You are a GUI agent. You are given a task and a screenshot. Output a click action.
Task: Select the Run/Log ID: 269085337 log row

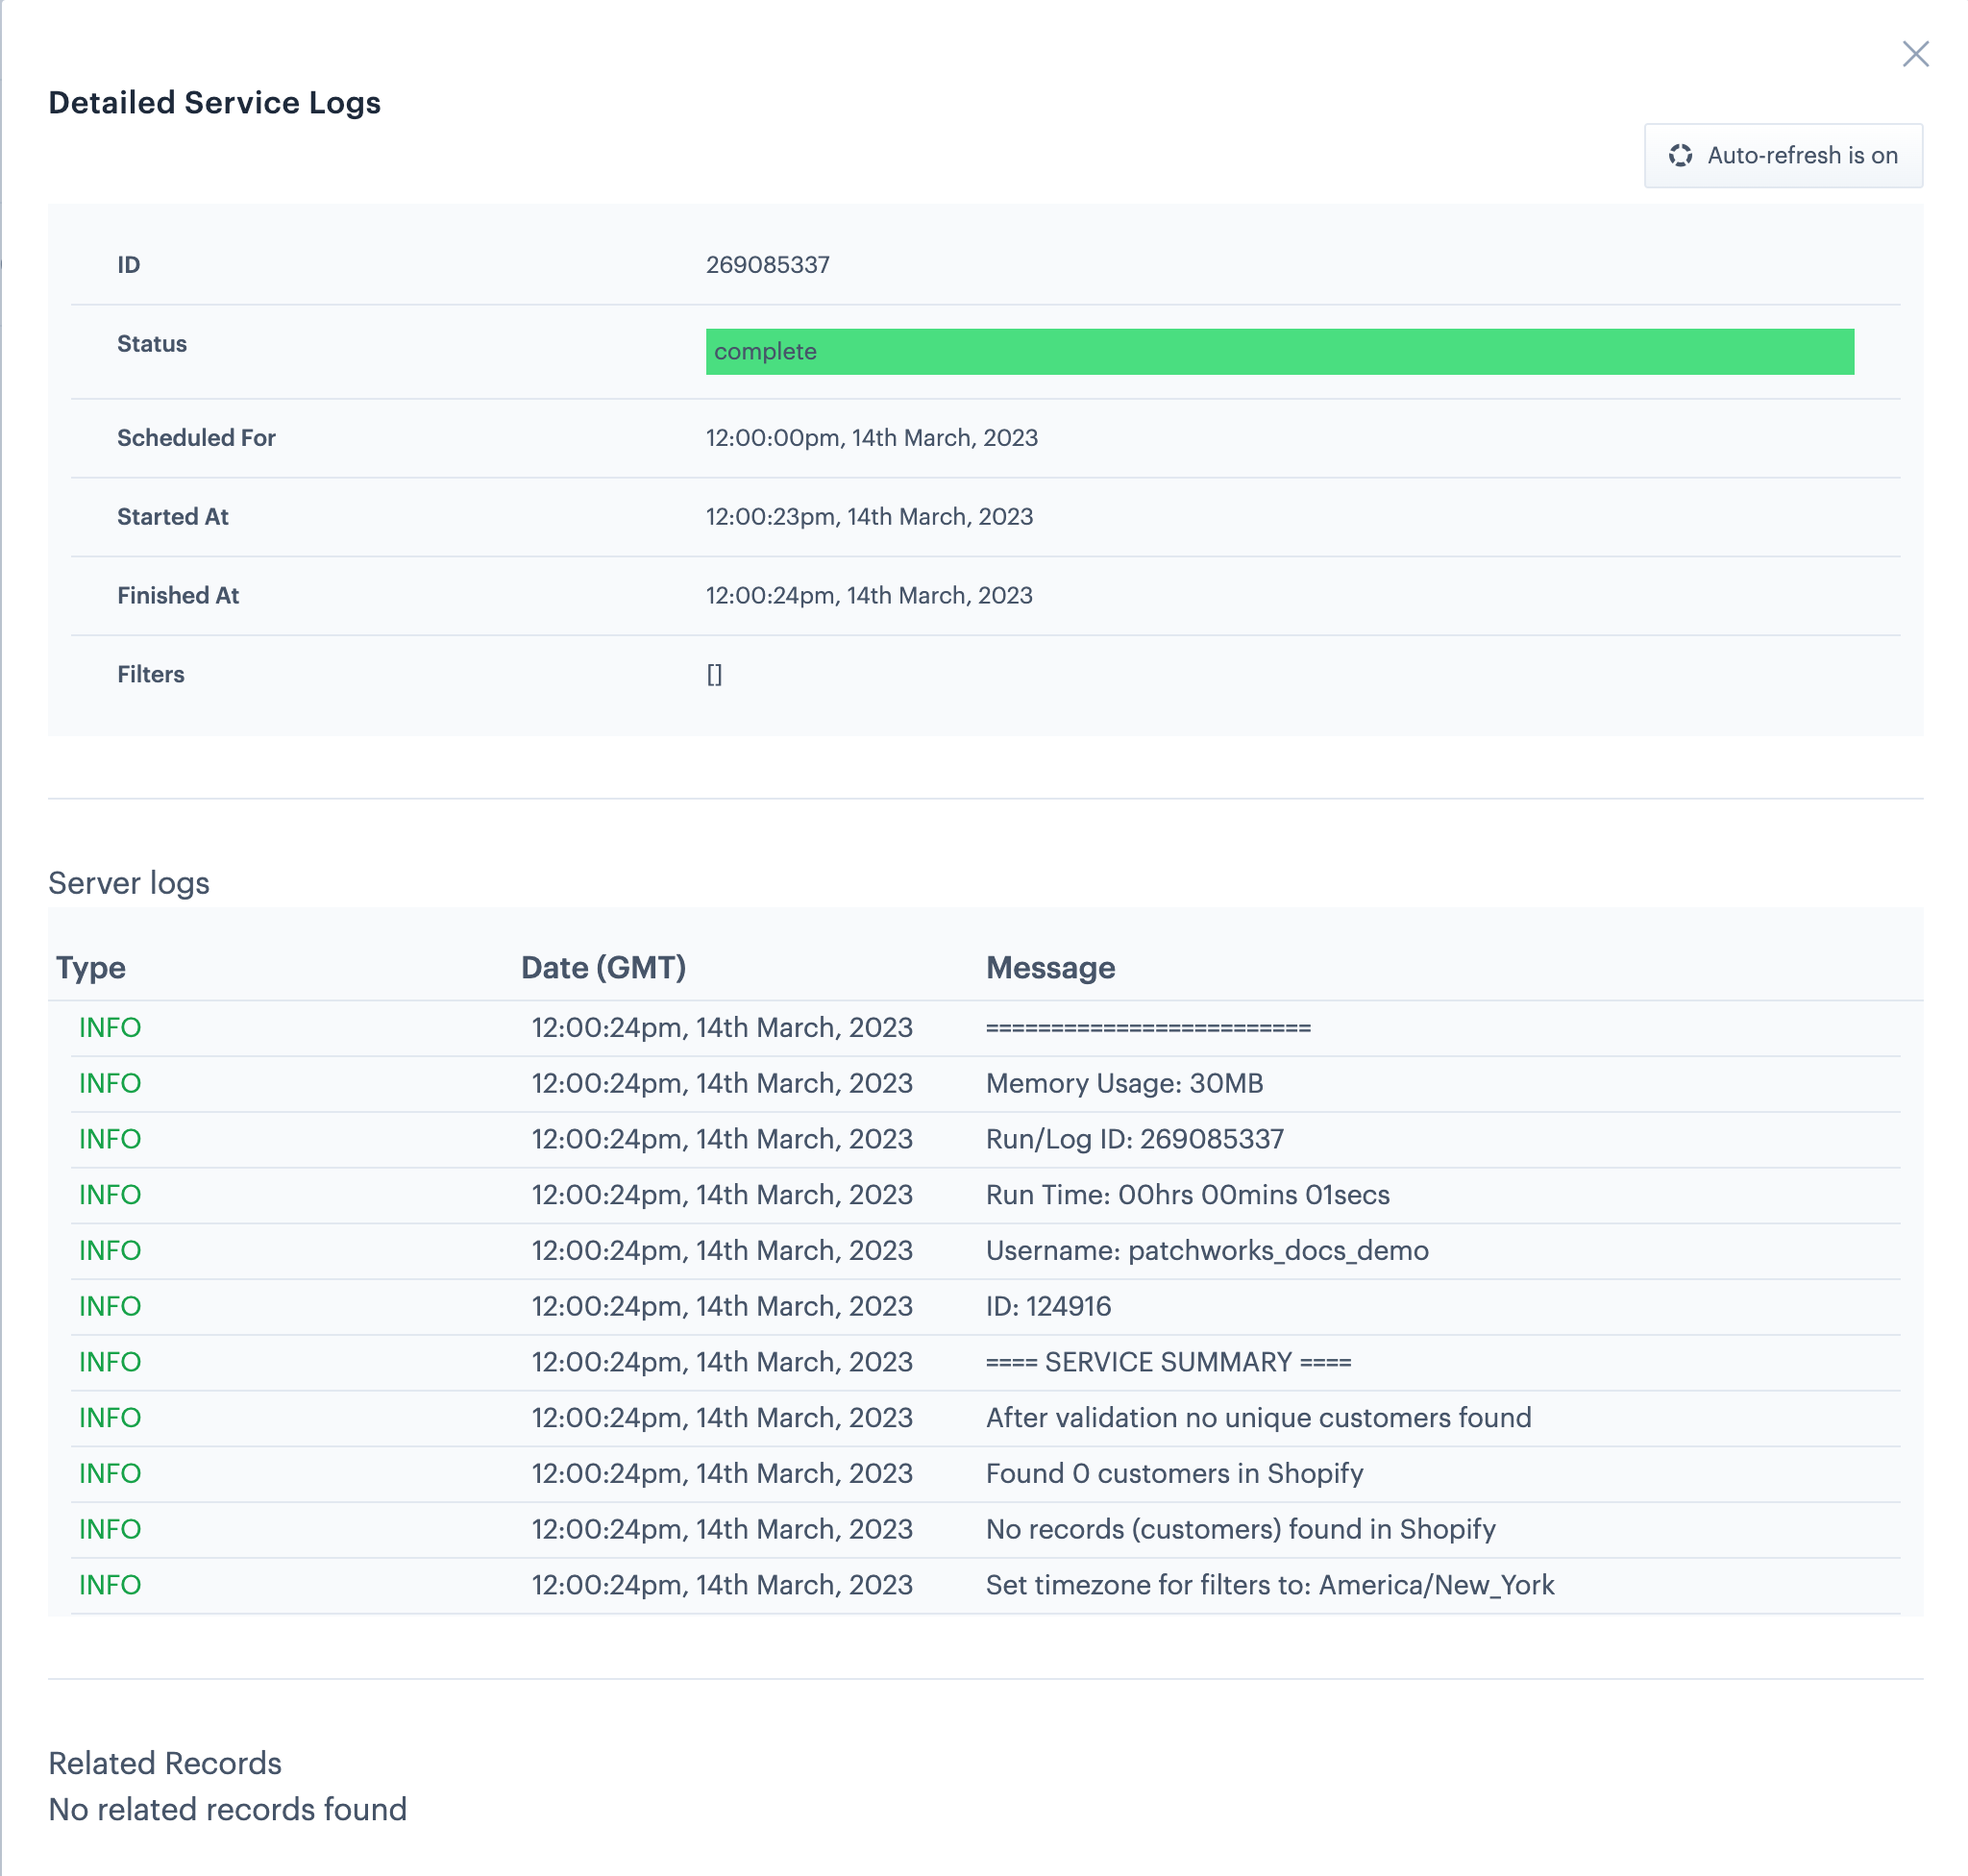[1133, 1139]
